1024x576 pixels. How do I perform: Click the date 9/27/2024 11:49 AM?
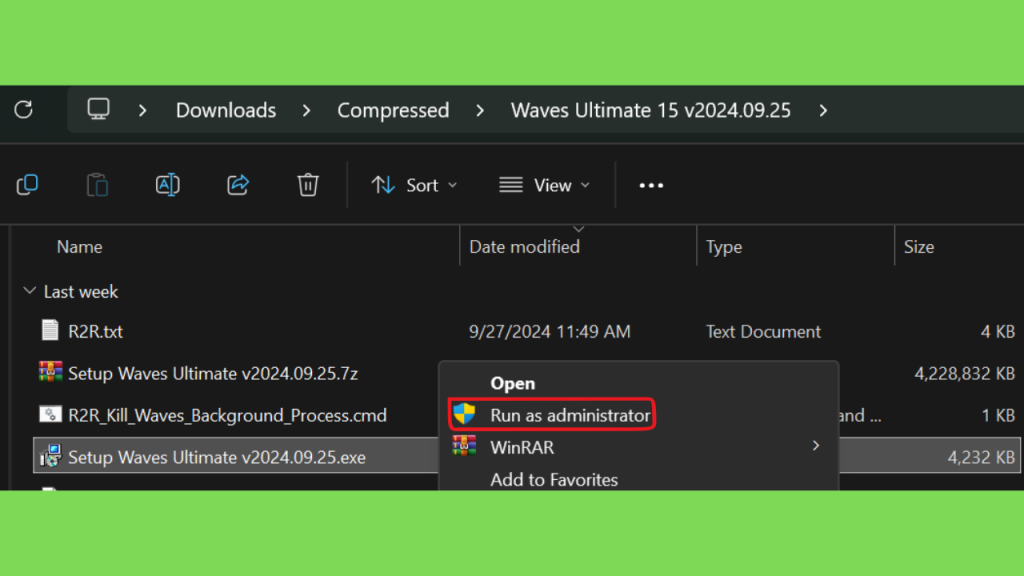(550, 332)
